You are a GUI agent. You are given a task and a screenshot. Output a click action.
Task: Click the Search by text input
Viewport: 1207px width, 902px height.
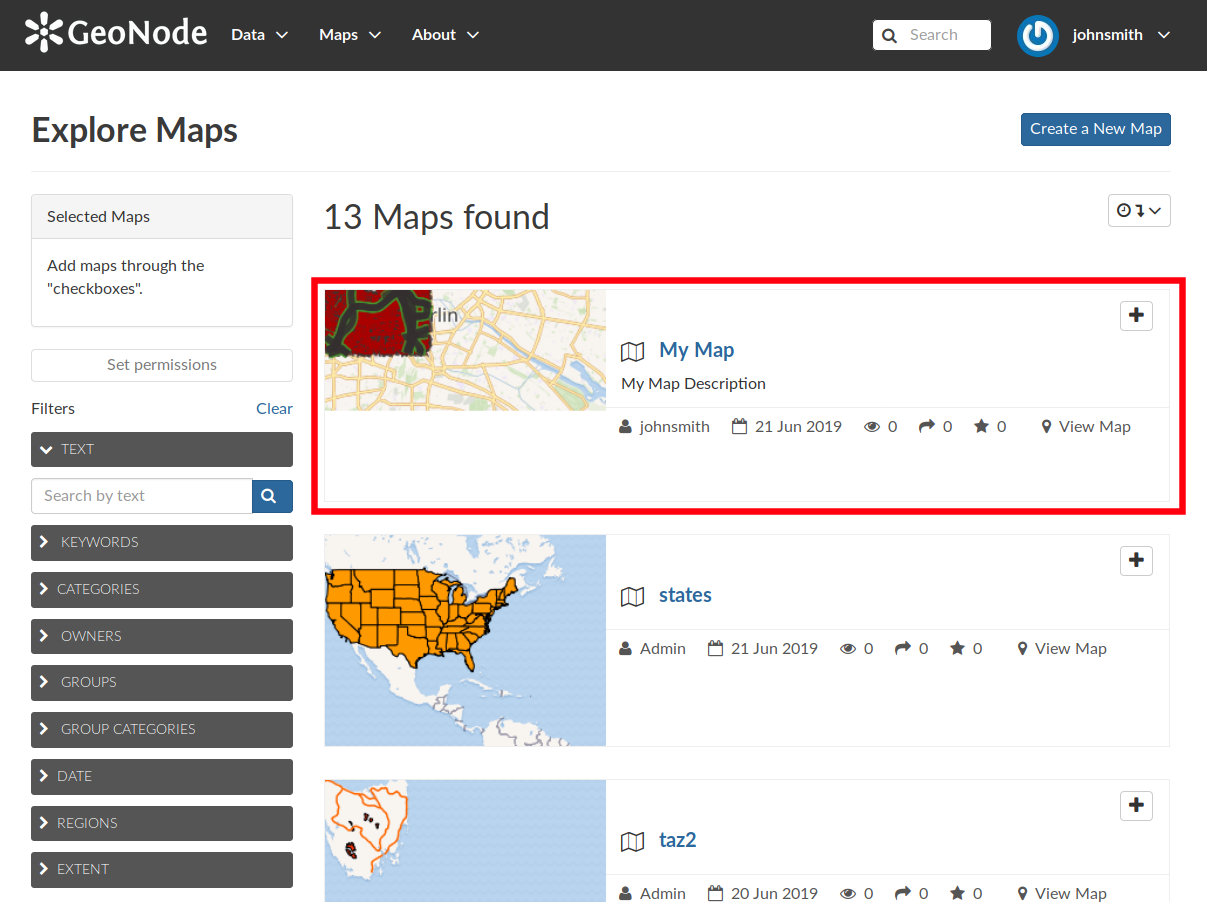(142, 496)
